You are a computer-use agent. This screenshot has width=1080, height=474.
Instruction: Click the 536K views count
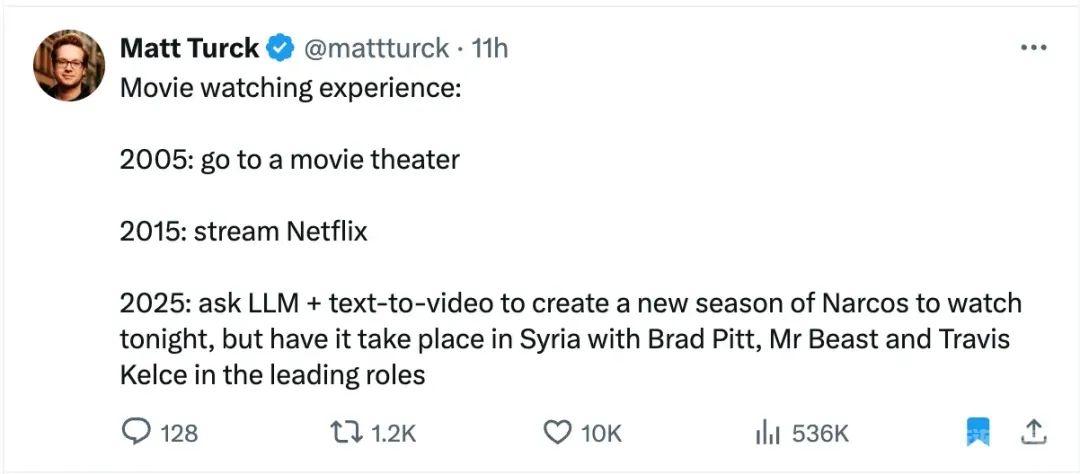point(820,433)
